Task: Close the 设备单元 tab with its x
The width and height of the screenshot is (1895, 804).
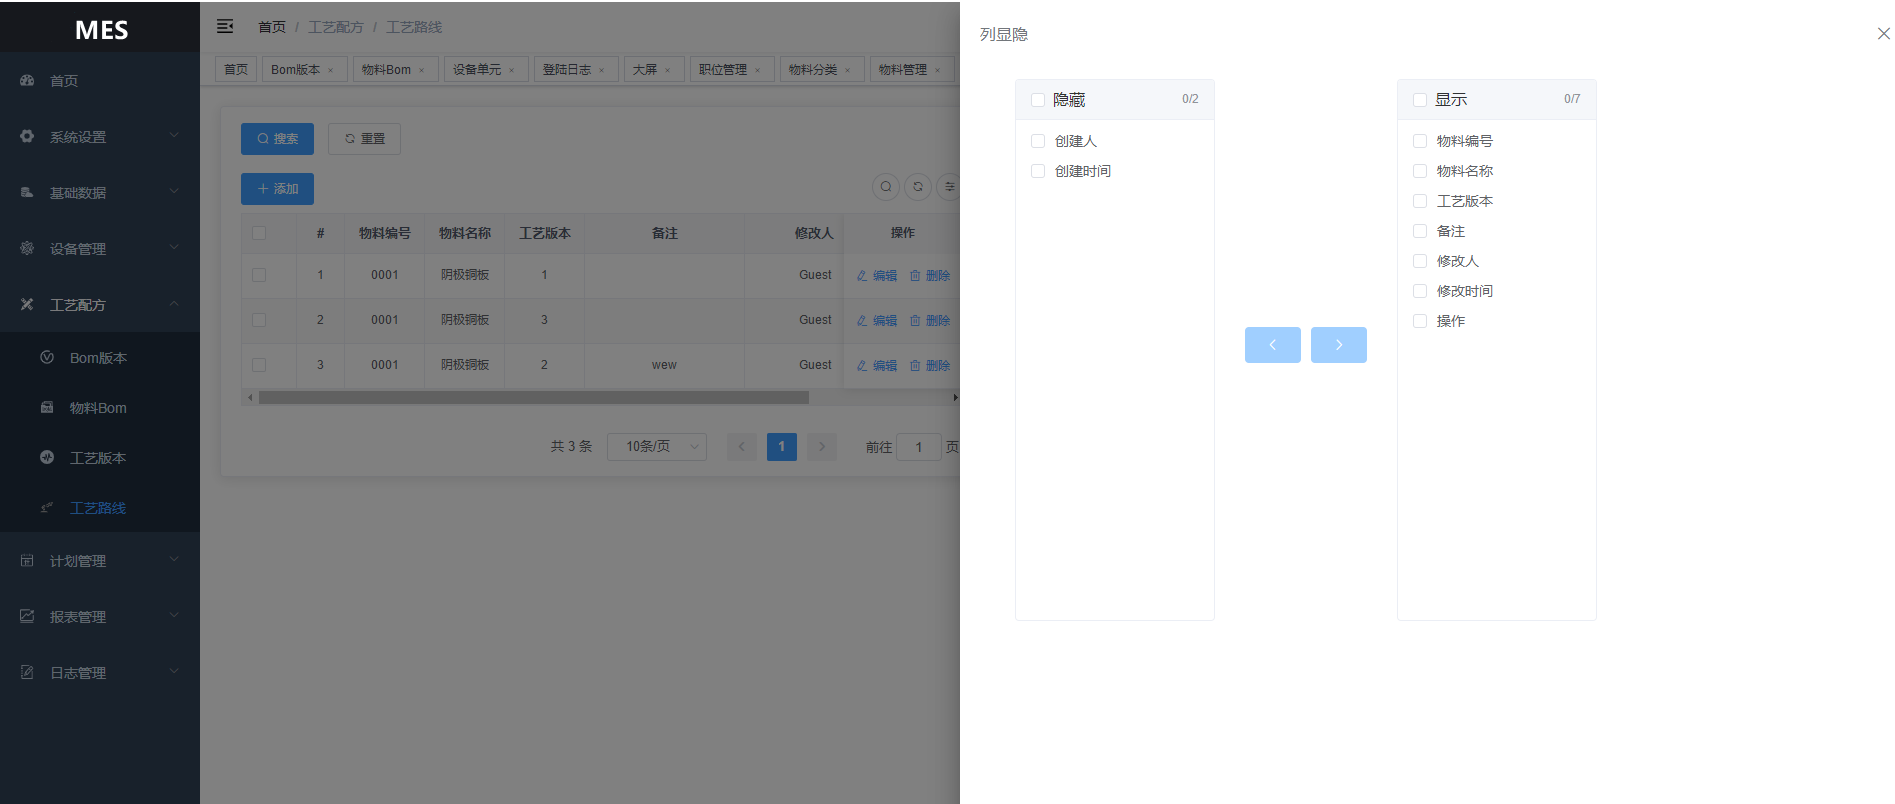Action: (512, 70)
